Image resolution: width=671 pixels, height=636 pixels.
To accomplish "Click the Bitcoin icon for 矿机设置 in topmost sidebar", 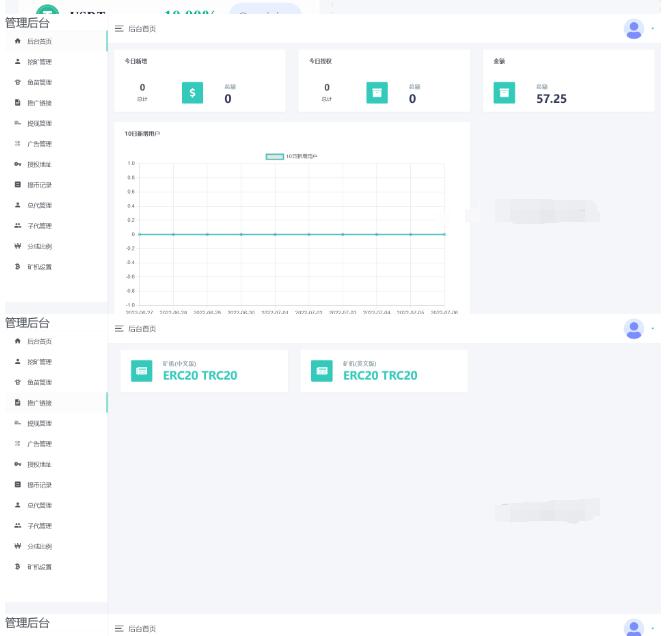I will tap(18, 267).
